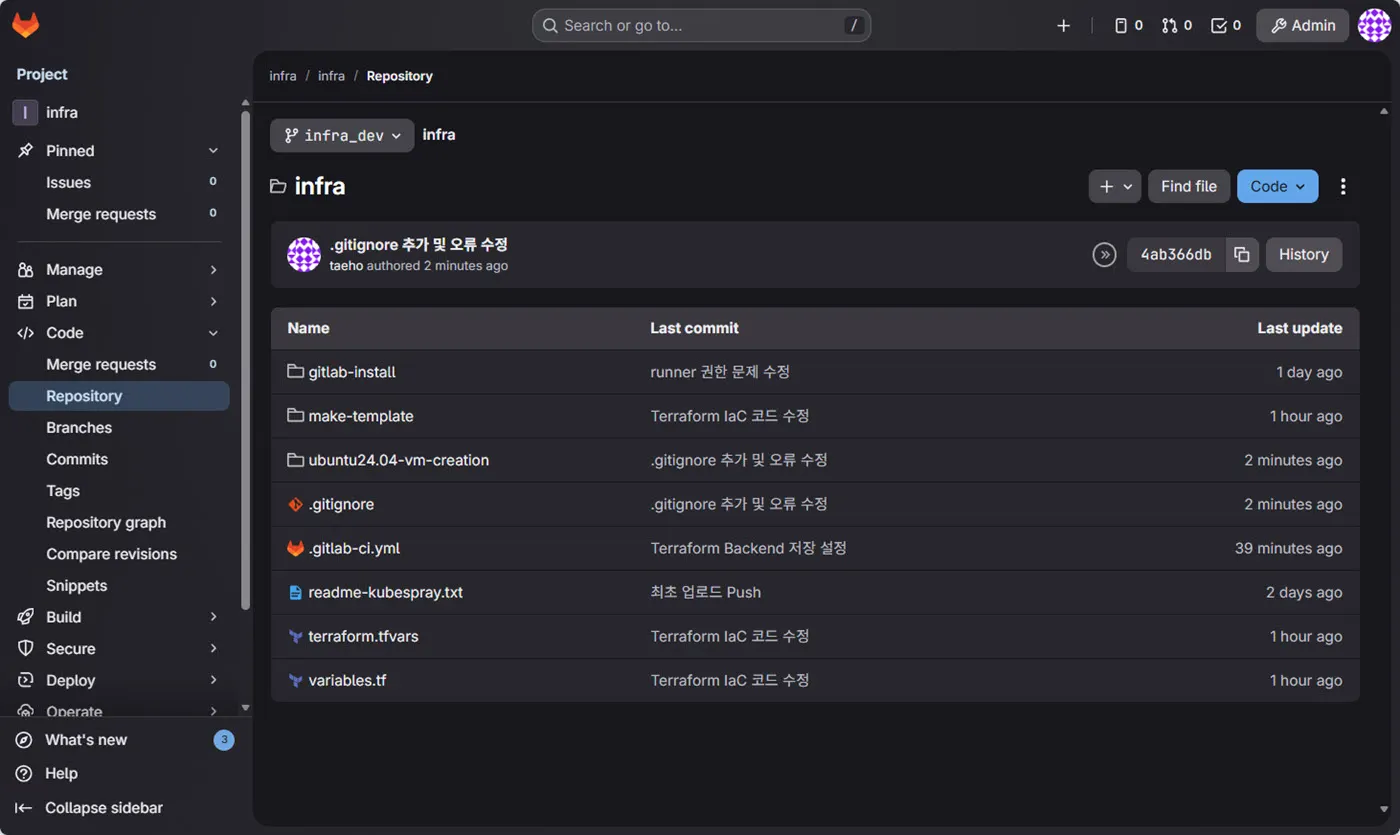Open pinned Issues in sidebar
1400x835 pixels.
coord(119,183)
